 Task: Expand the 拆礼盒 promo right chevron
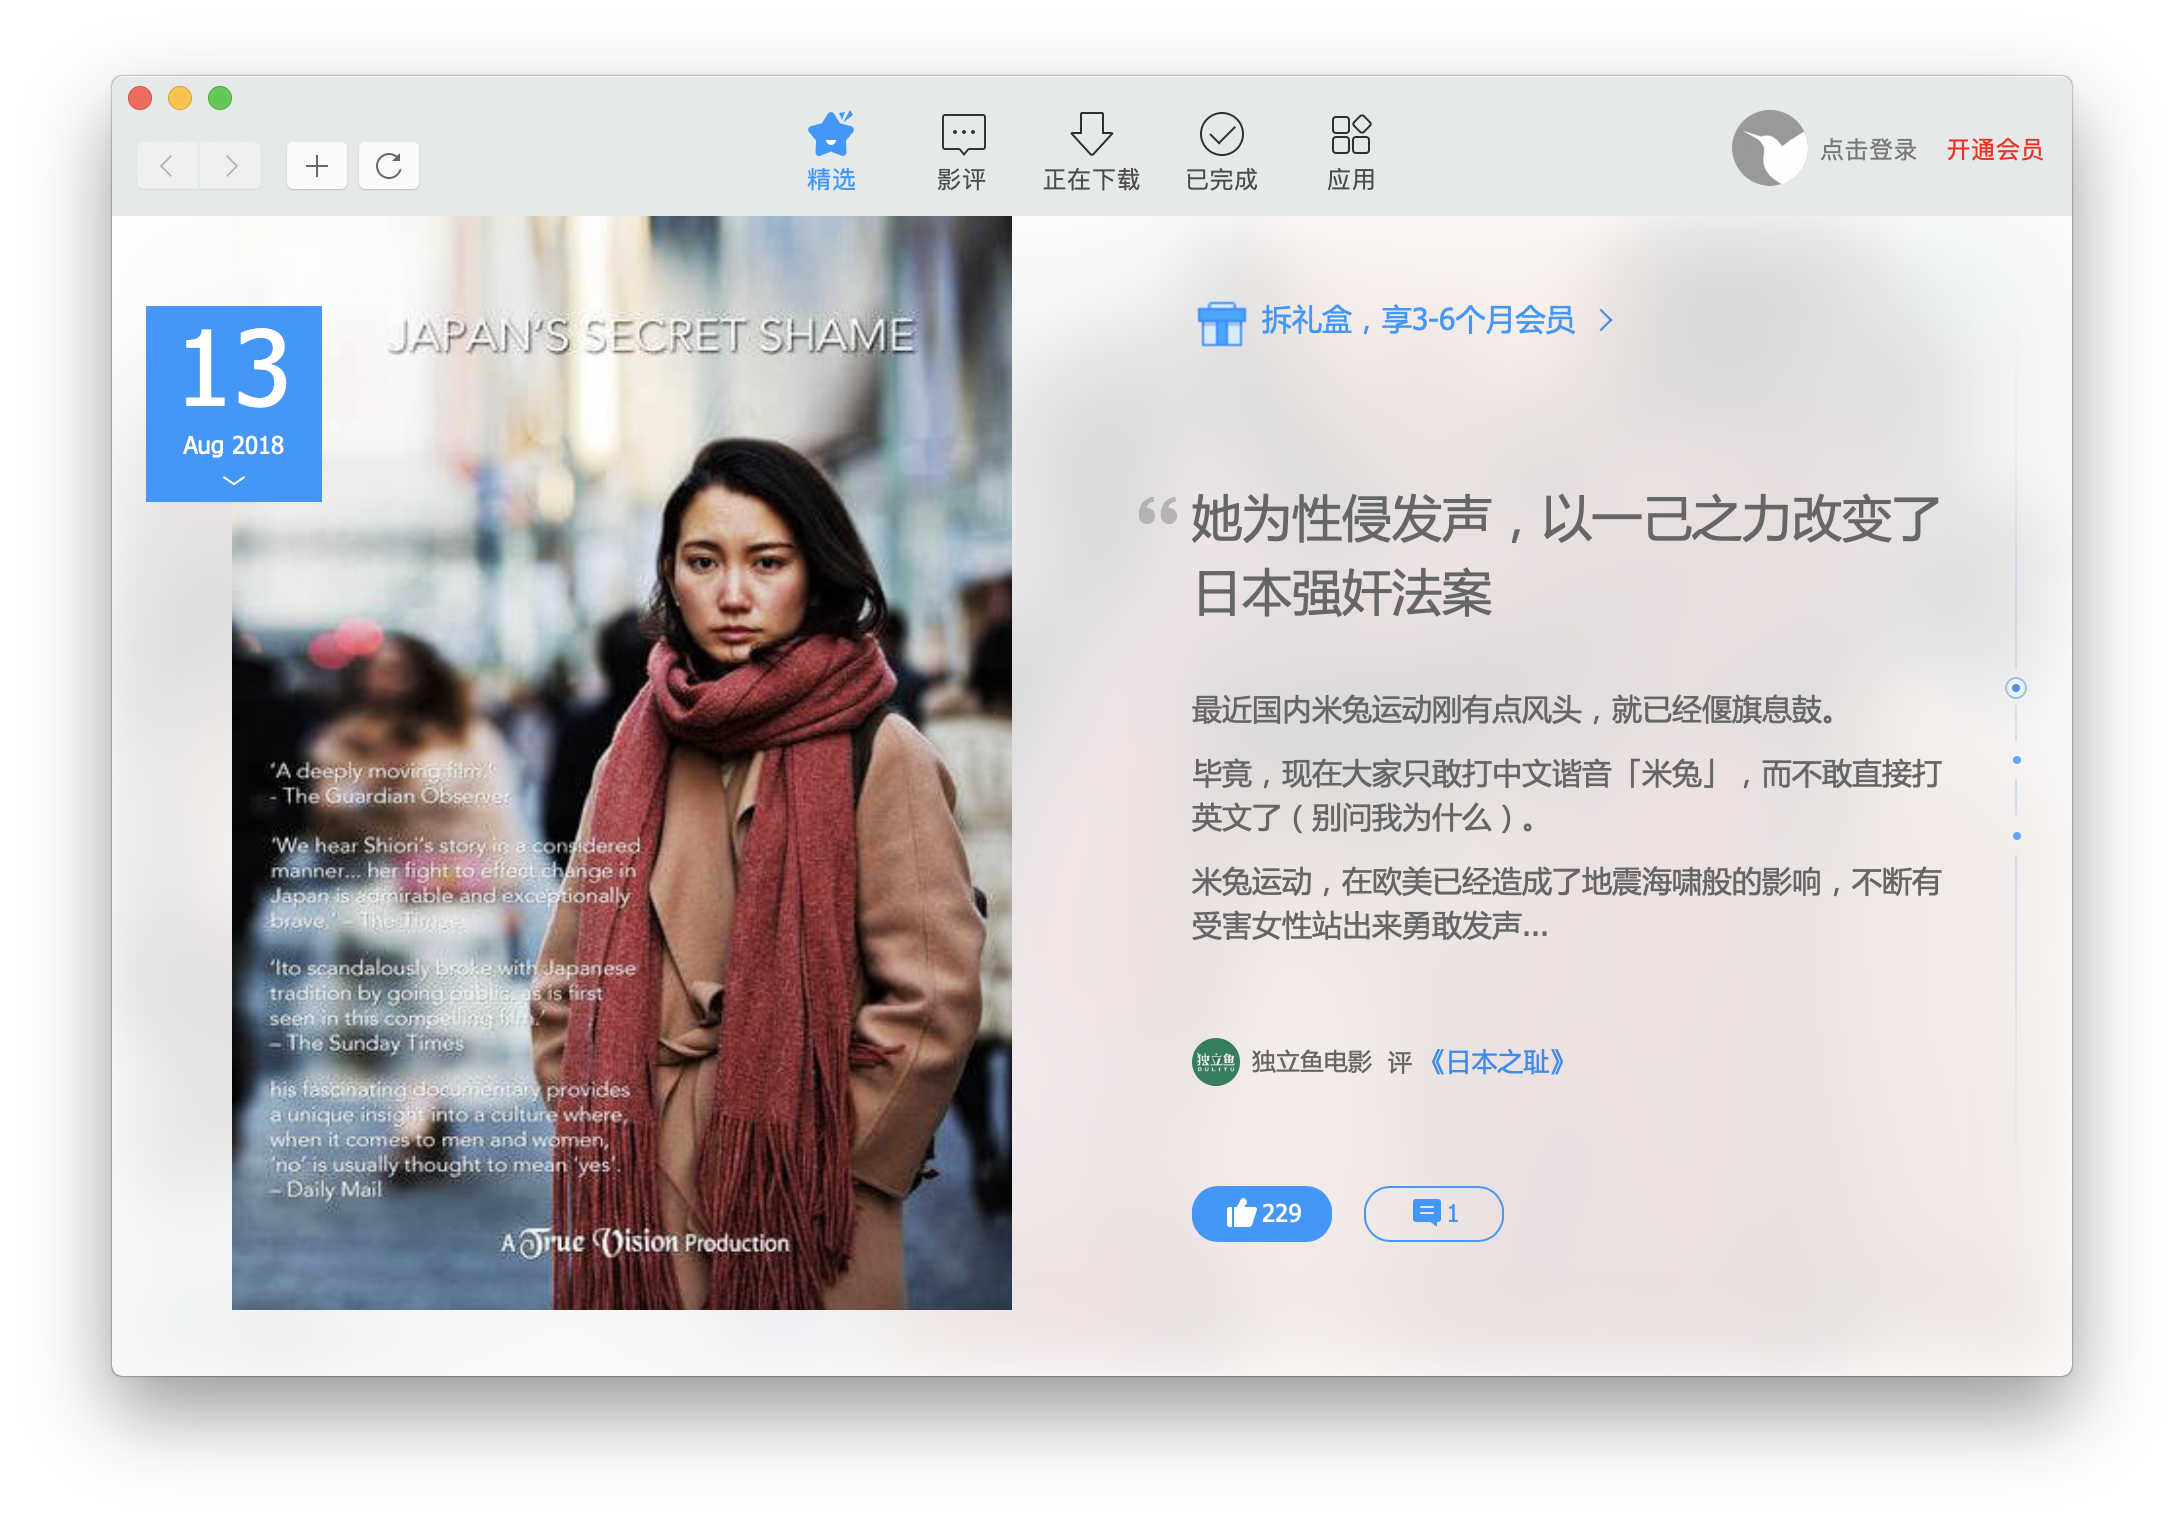click(1606, 320)
